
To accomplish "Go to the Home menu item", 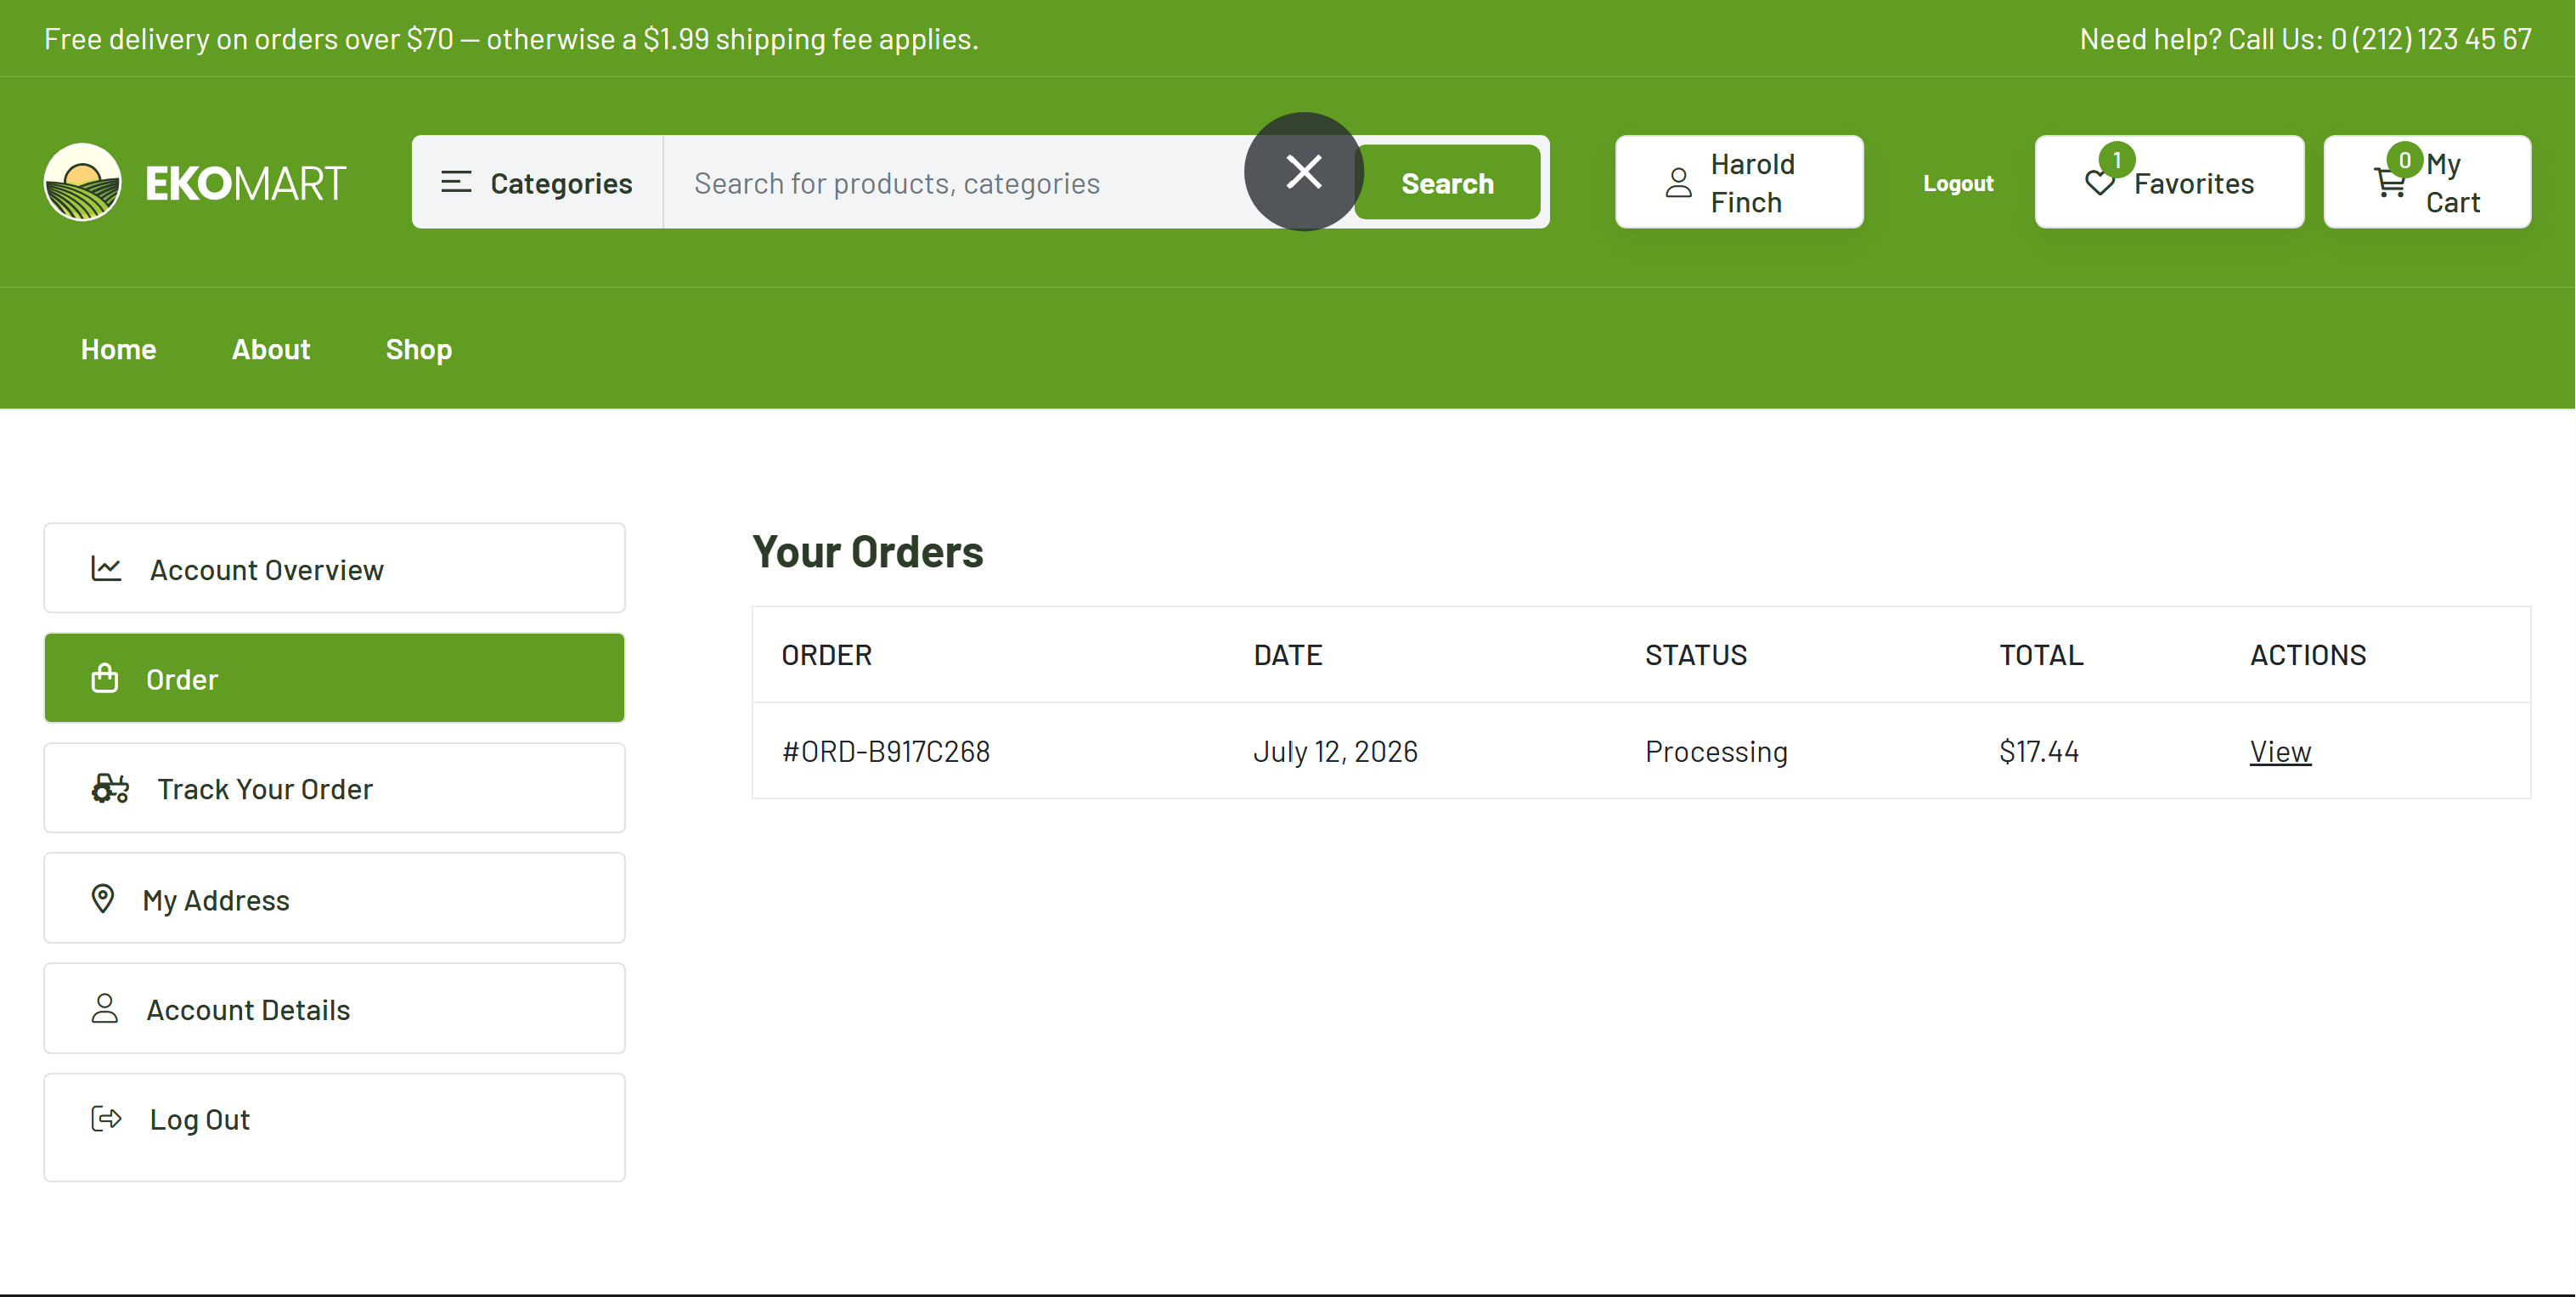I will 119,349.
